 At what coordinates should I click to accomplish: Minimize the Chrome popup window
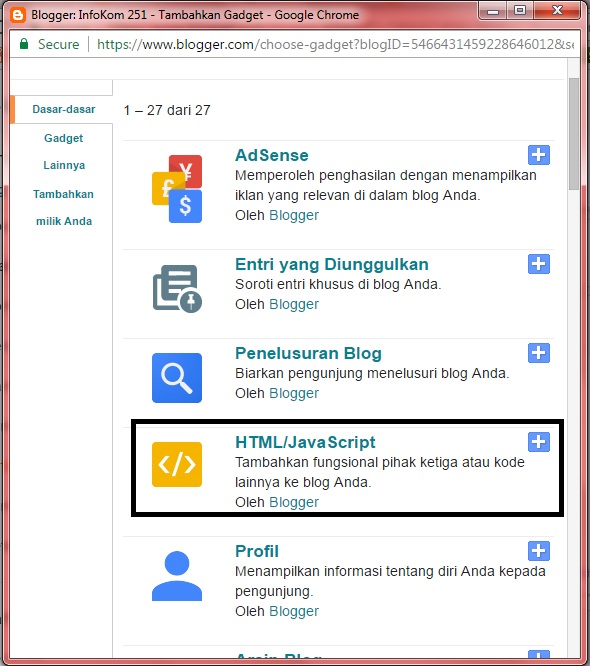[493, 11]
